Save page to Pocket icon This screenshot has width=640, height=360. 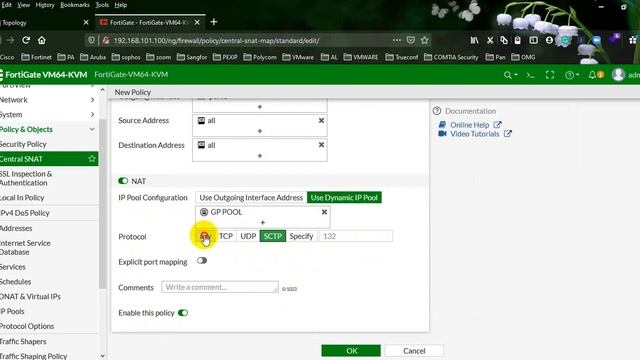pyautogui.click(x=411, y=40)
